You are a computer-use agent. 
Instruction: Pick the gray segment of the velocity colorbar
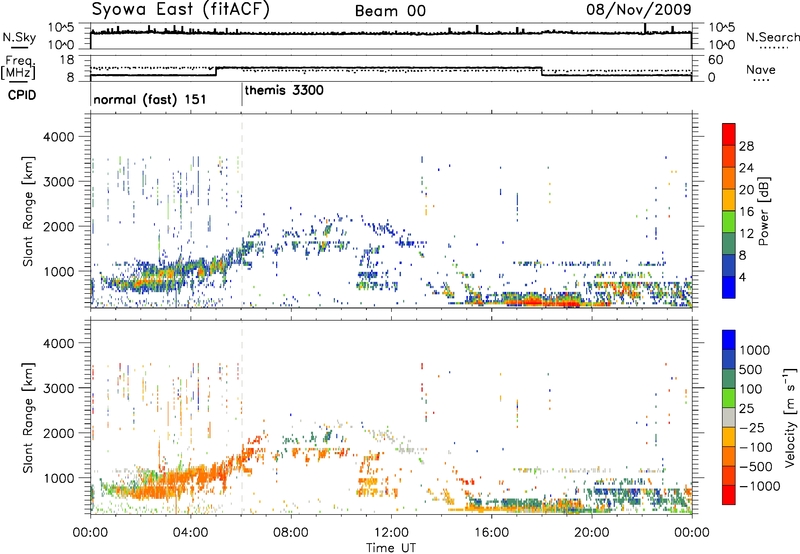pos(729,417)
